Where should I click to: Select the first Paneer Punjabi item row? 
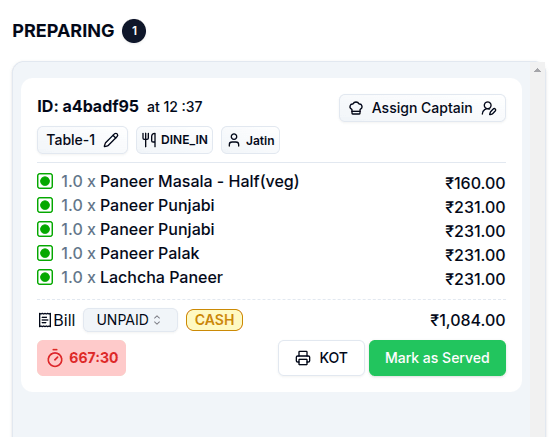(271, 206)
